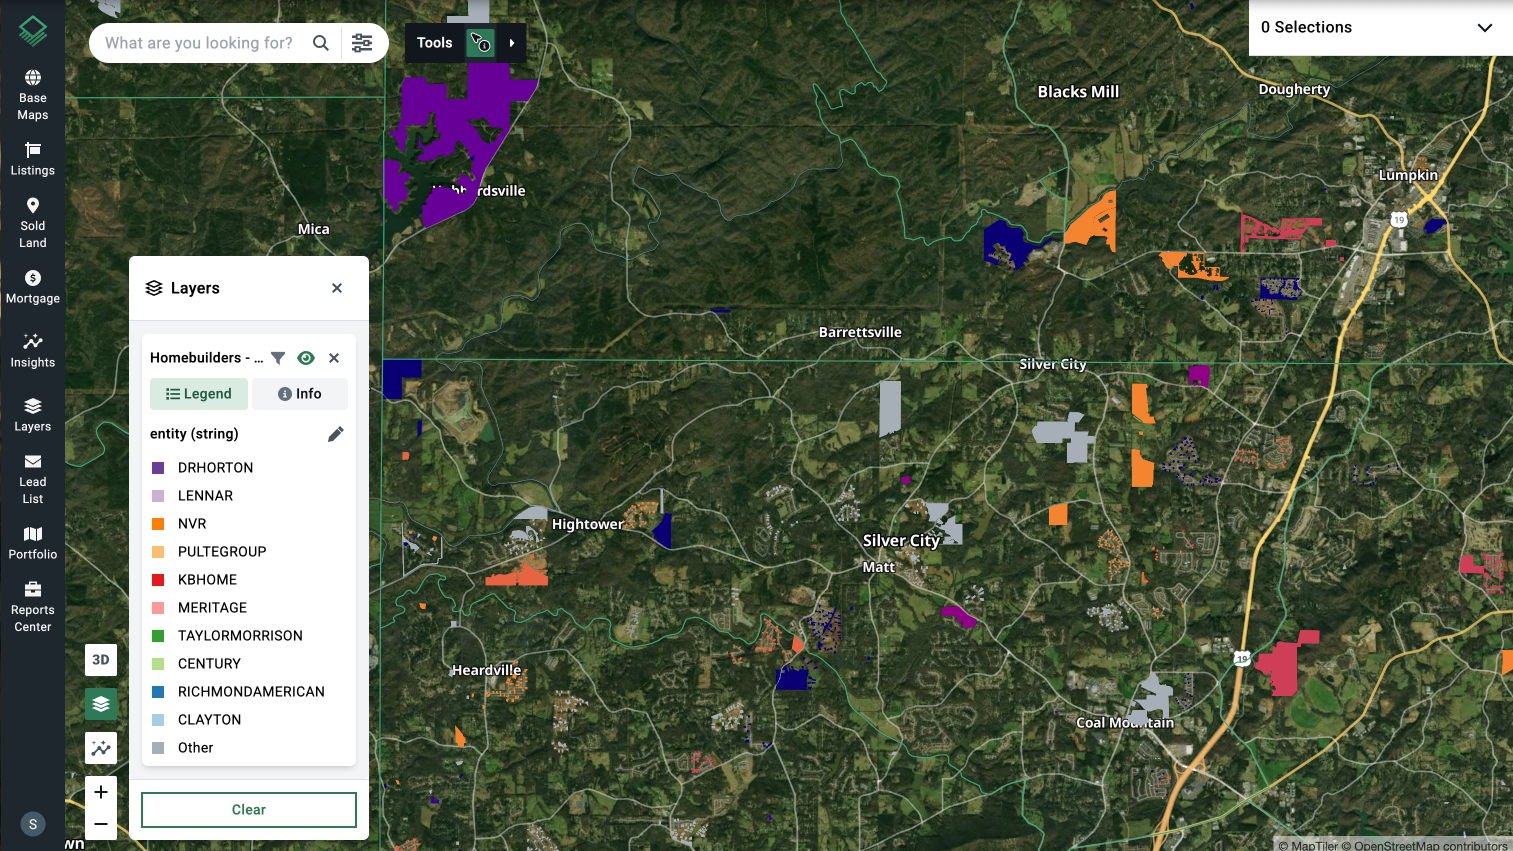The image size is (1513, 851).
Task: Select TAYLORMORRISON legend entry
Action: coord(240,636)
